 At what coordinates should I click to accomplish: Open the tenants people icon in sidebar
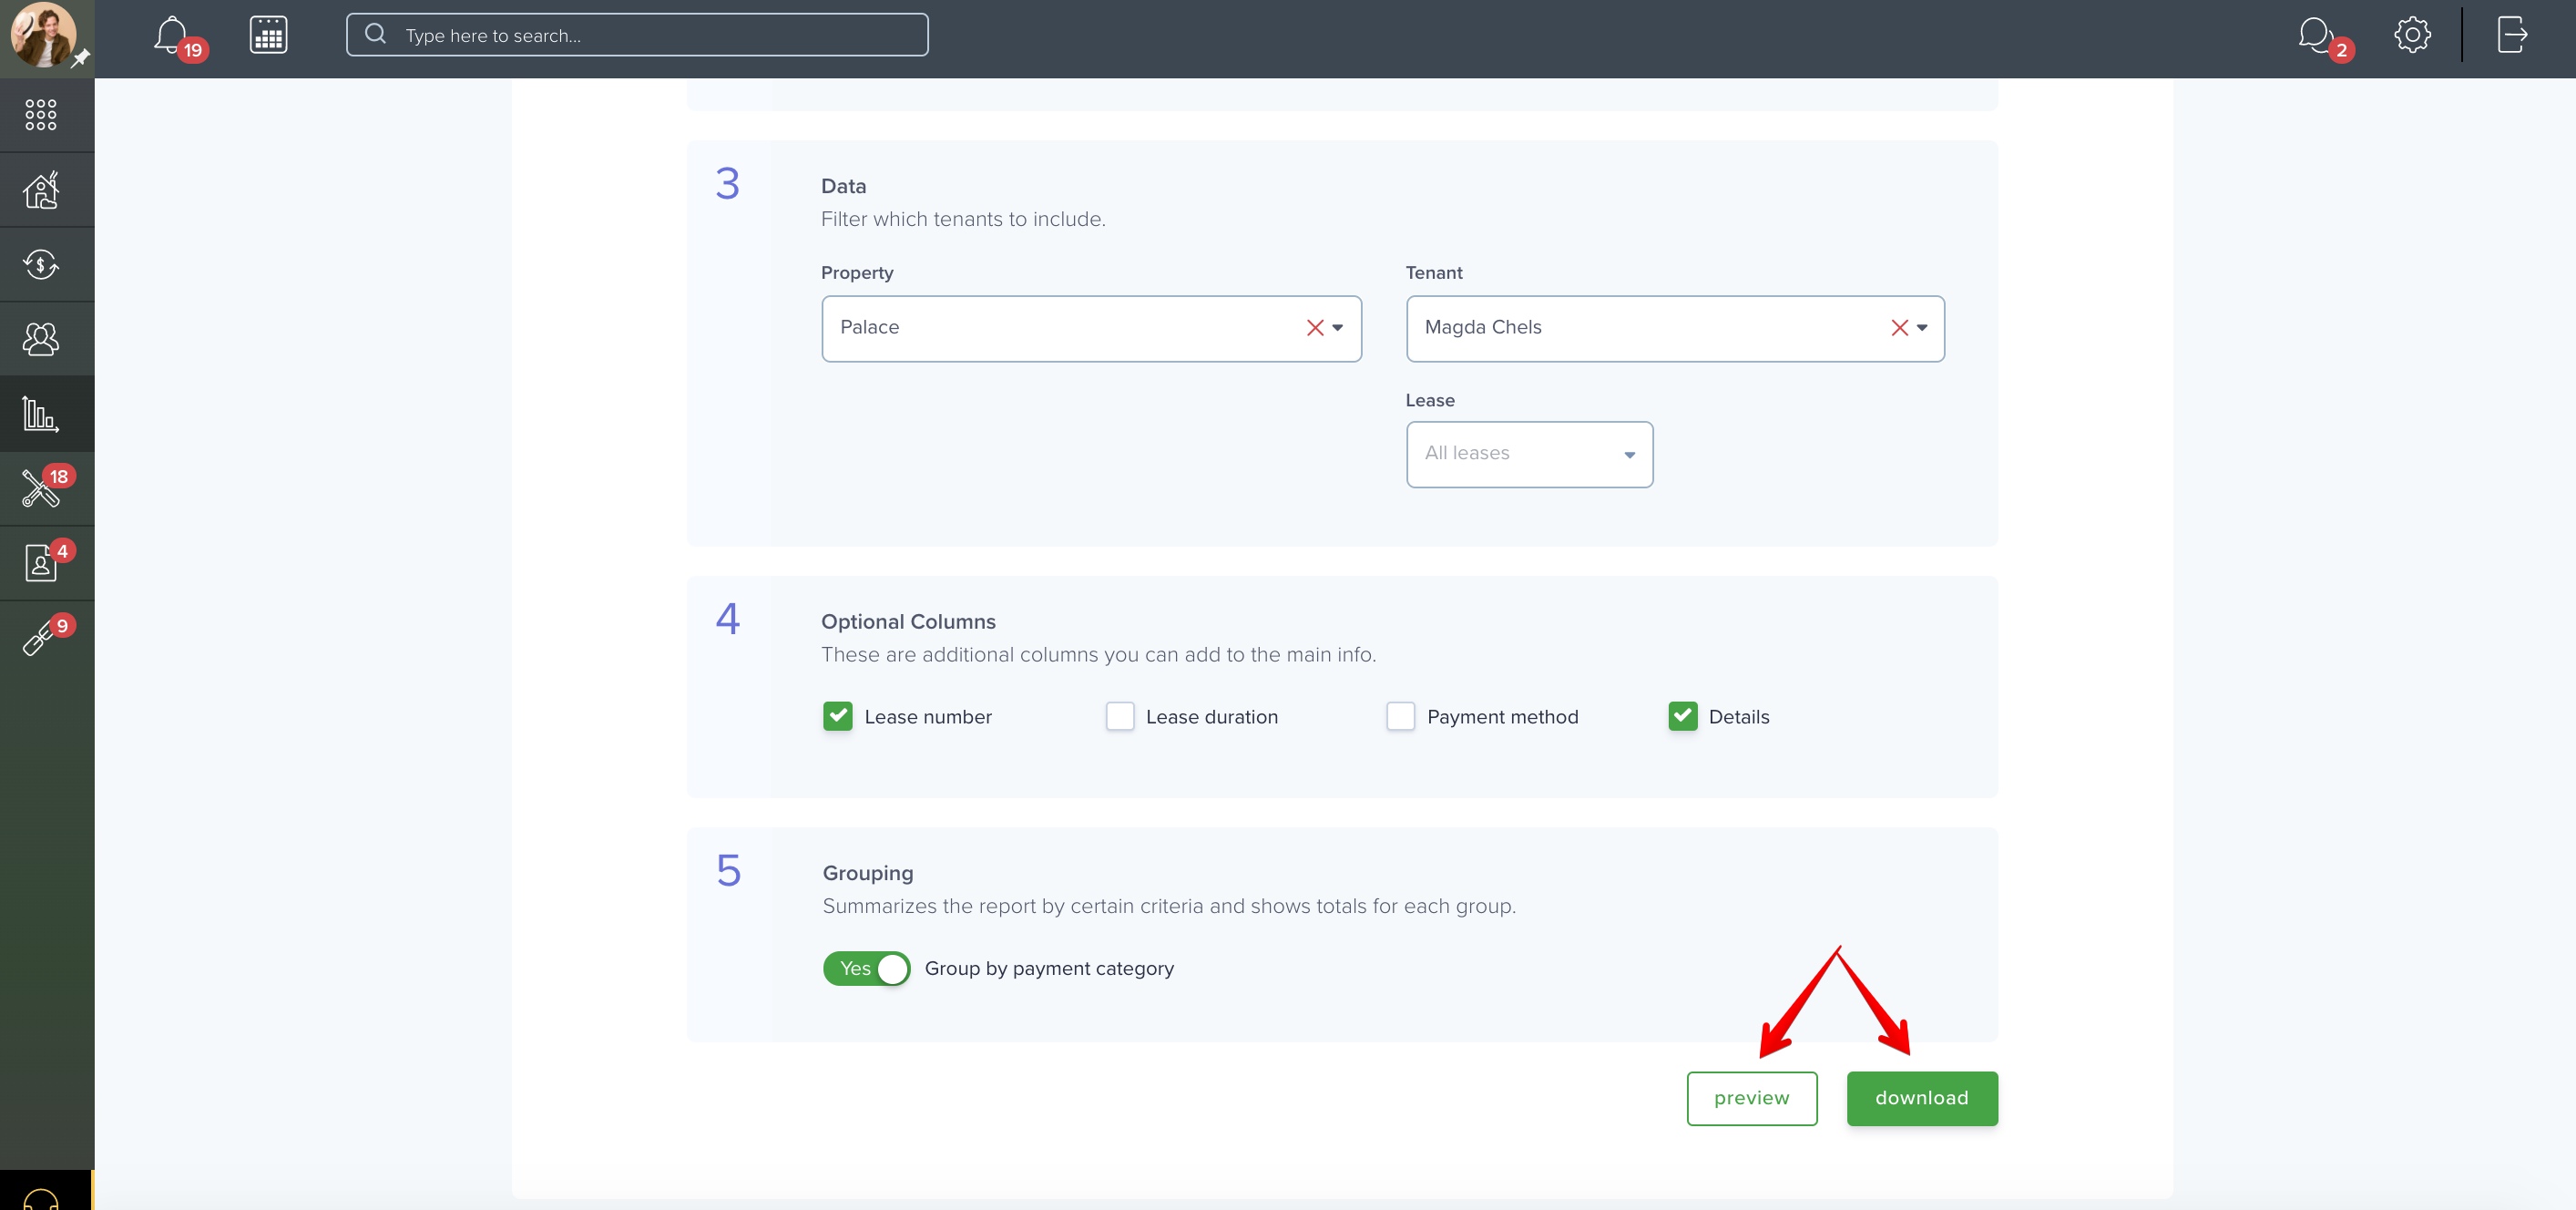(x=41, y=340)
